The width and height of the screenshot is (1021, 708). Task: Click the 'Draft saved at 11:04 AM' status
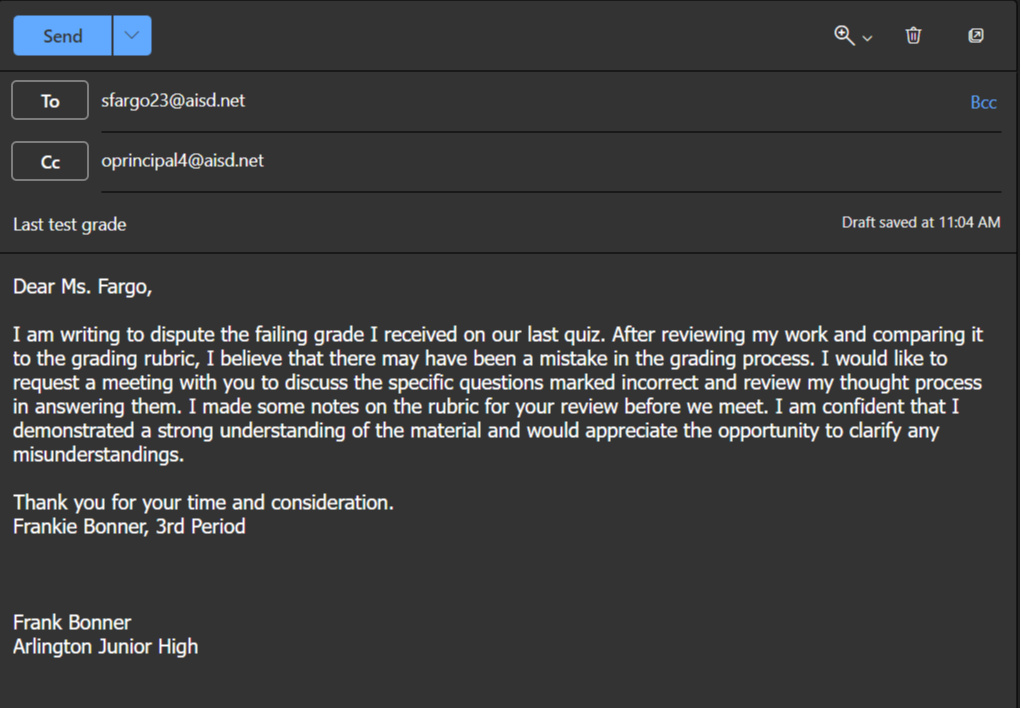(x=920, y=223)
